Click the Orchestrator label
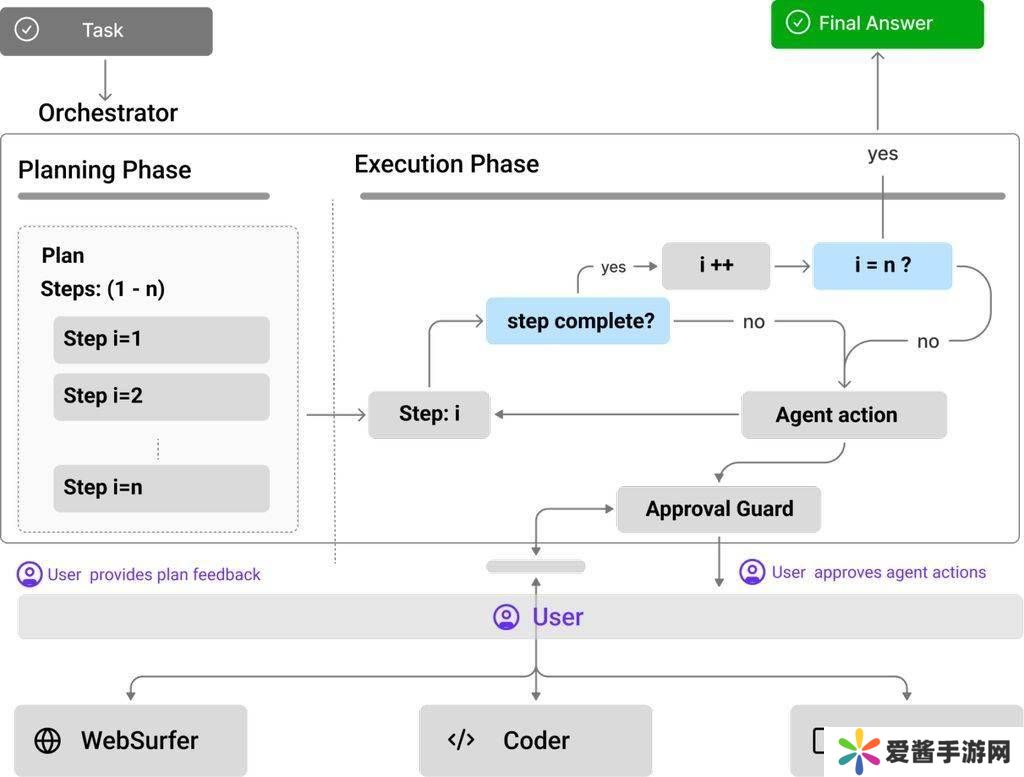The width and height of the screenshot is (1024, 777). (108, 113)
